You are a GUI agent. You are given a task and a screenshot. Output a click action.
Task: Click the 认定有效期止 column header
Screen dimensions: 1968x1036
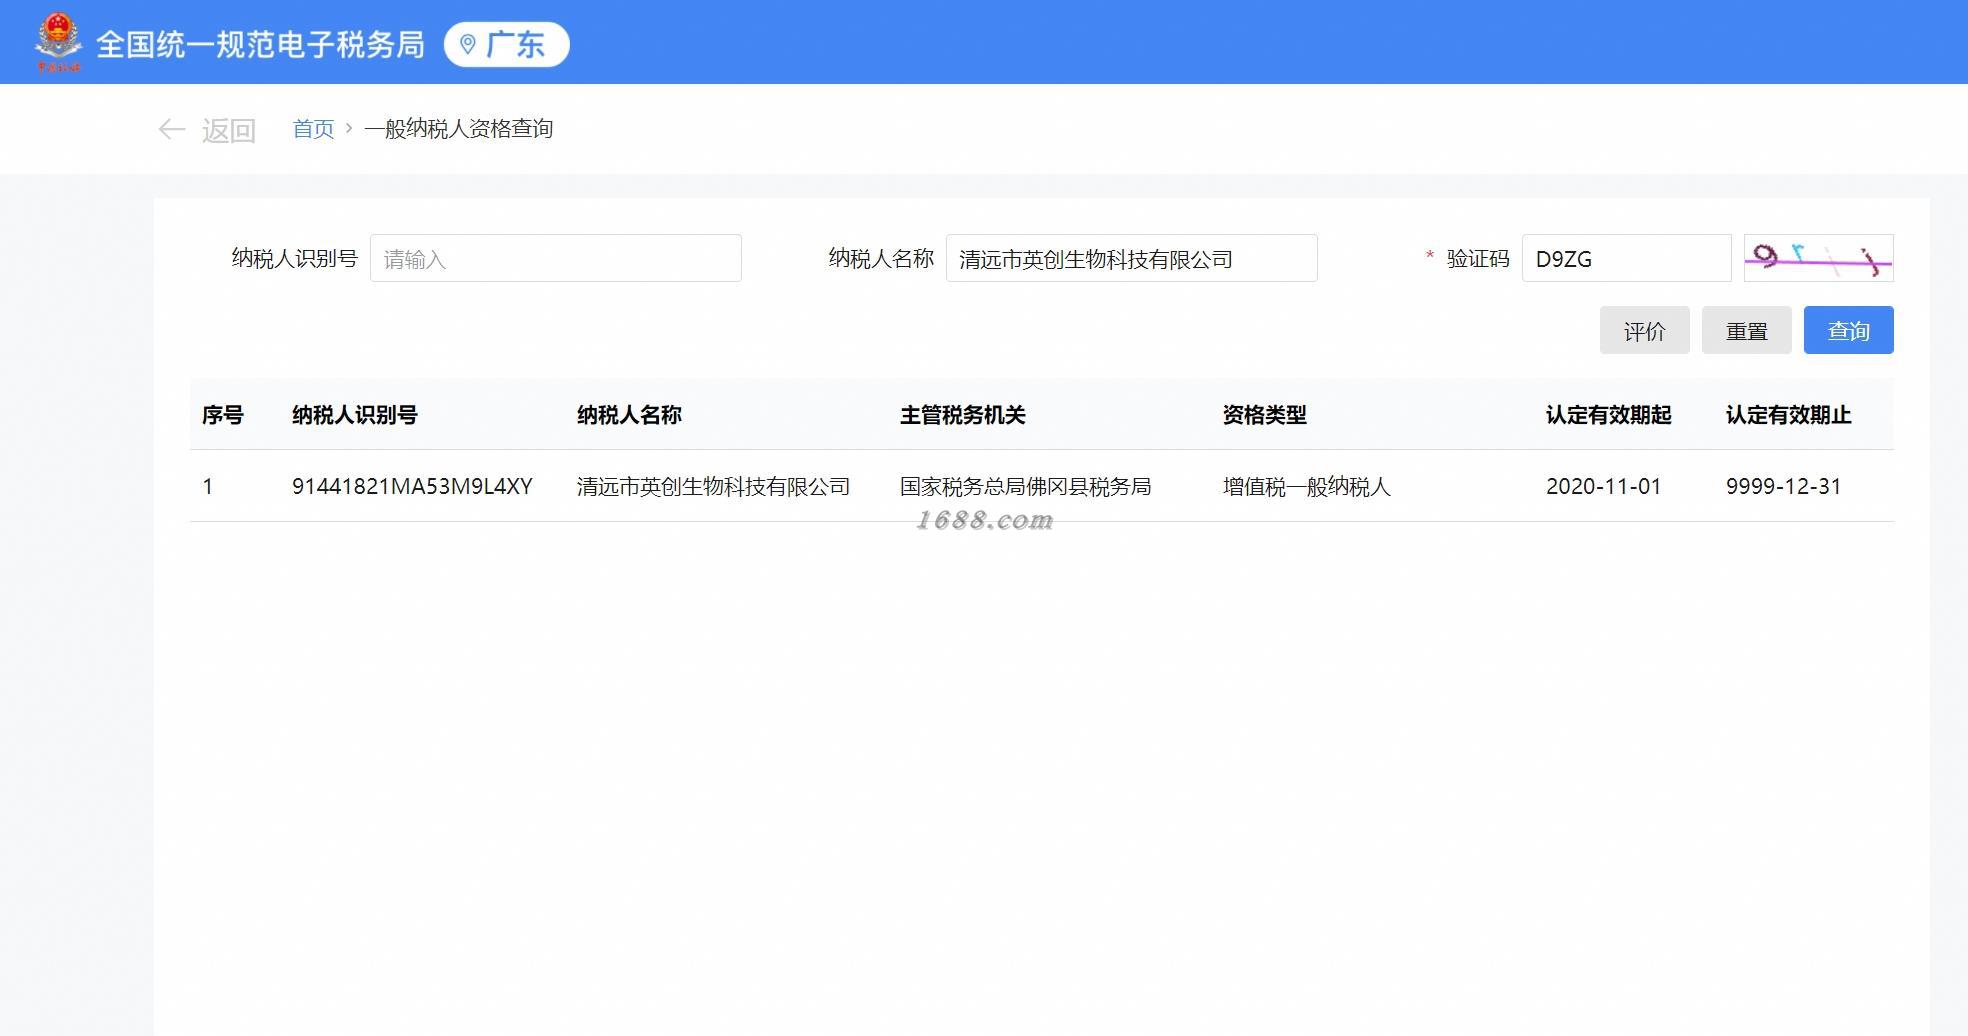[1789, 415]
